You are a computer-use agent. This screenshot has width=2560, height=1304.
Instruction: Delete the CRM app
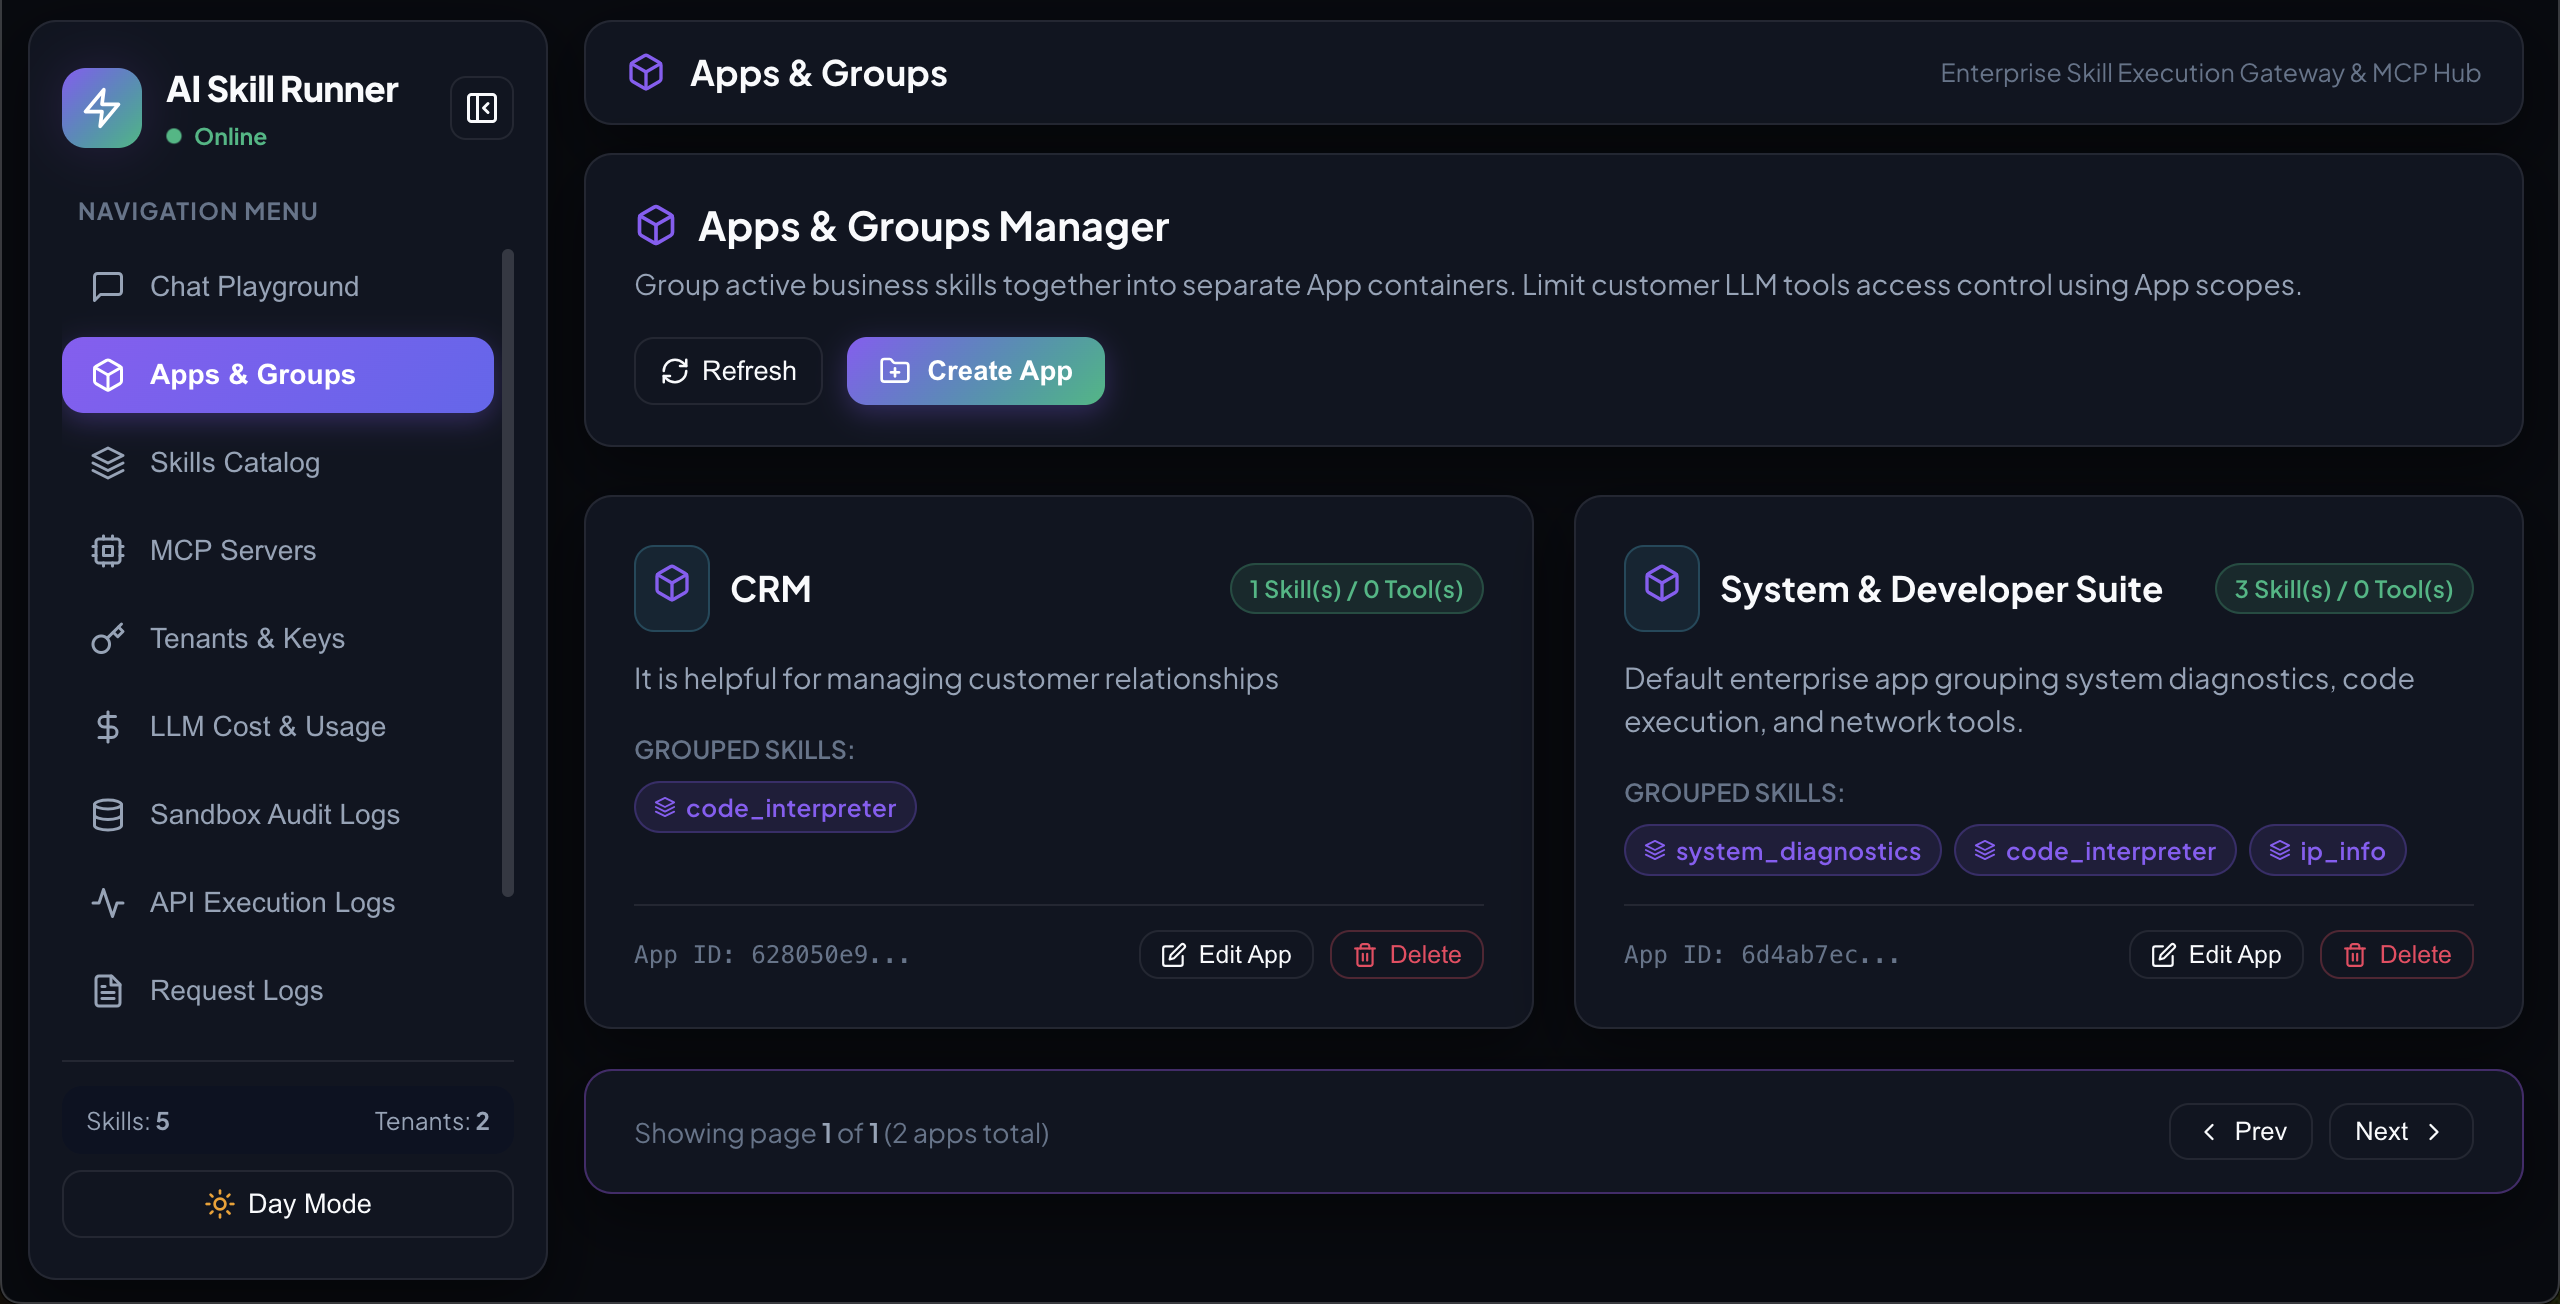tap(1407, 954)
